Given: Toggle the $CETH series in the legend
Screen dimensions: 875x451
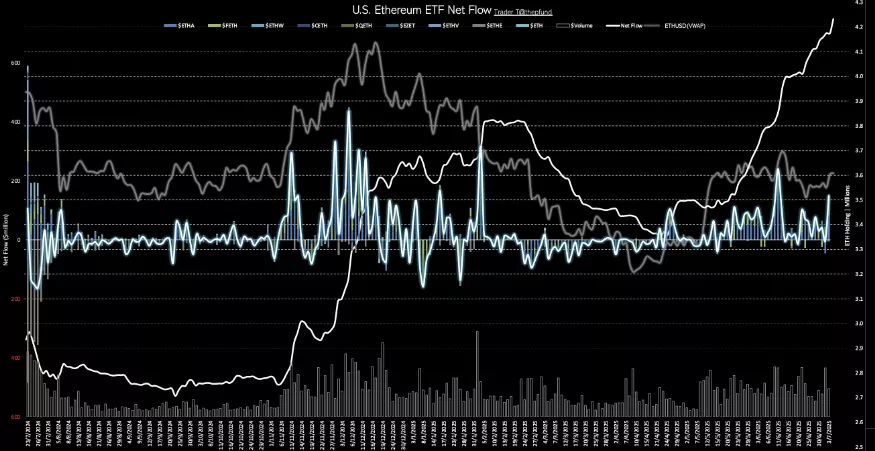Looking at the screenshot, I should coord(312,26).
